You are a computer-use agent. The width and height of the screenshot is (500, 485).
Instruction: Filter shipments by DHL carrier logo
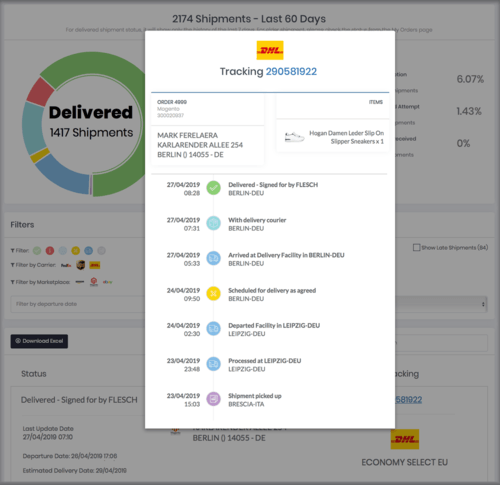(x=95, y=265)
